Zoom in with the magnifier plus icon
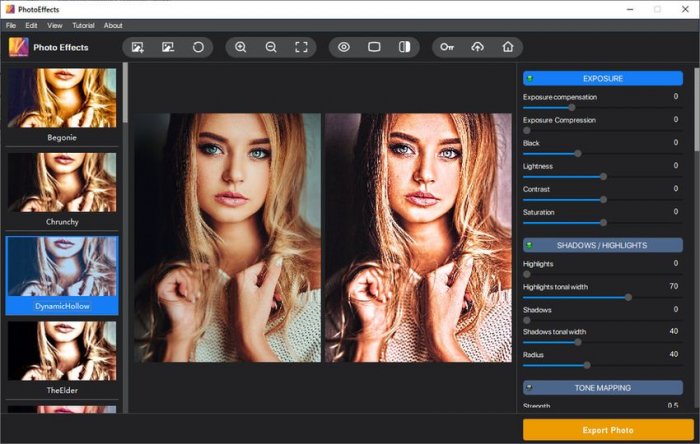This screenshot has height=444, width=700. [241, 47]
